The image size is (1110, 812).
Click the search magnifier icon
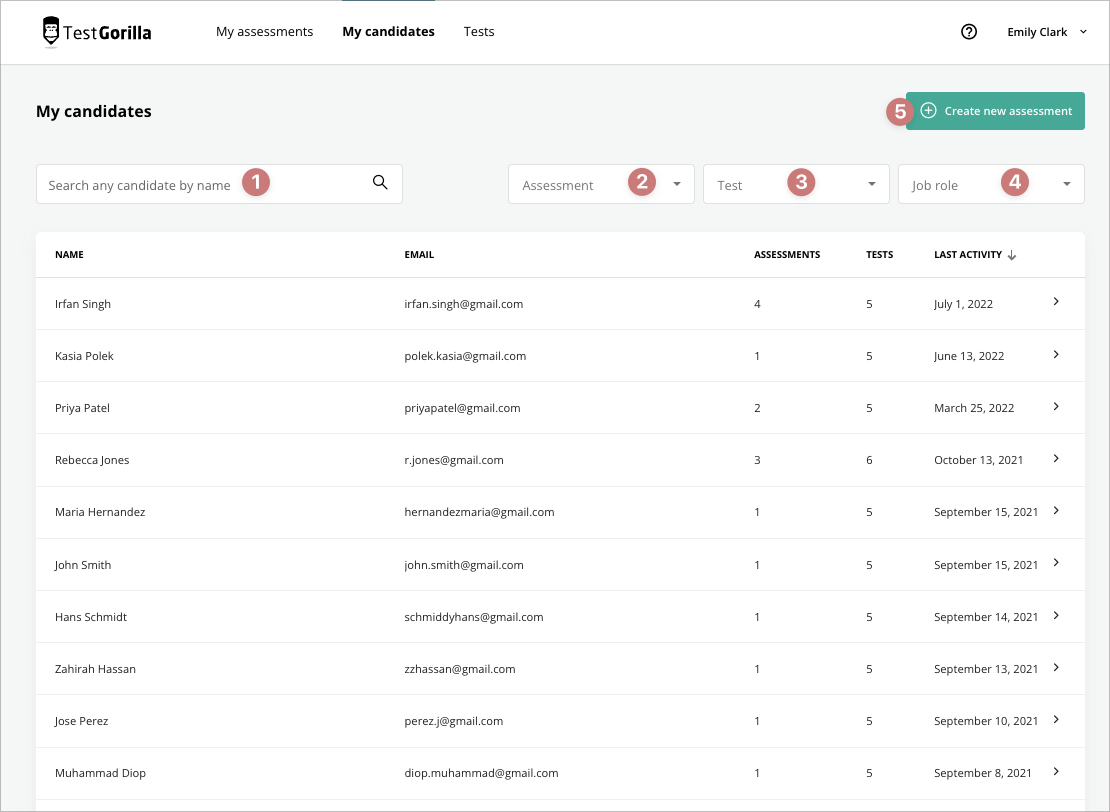(379, 183)
